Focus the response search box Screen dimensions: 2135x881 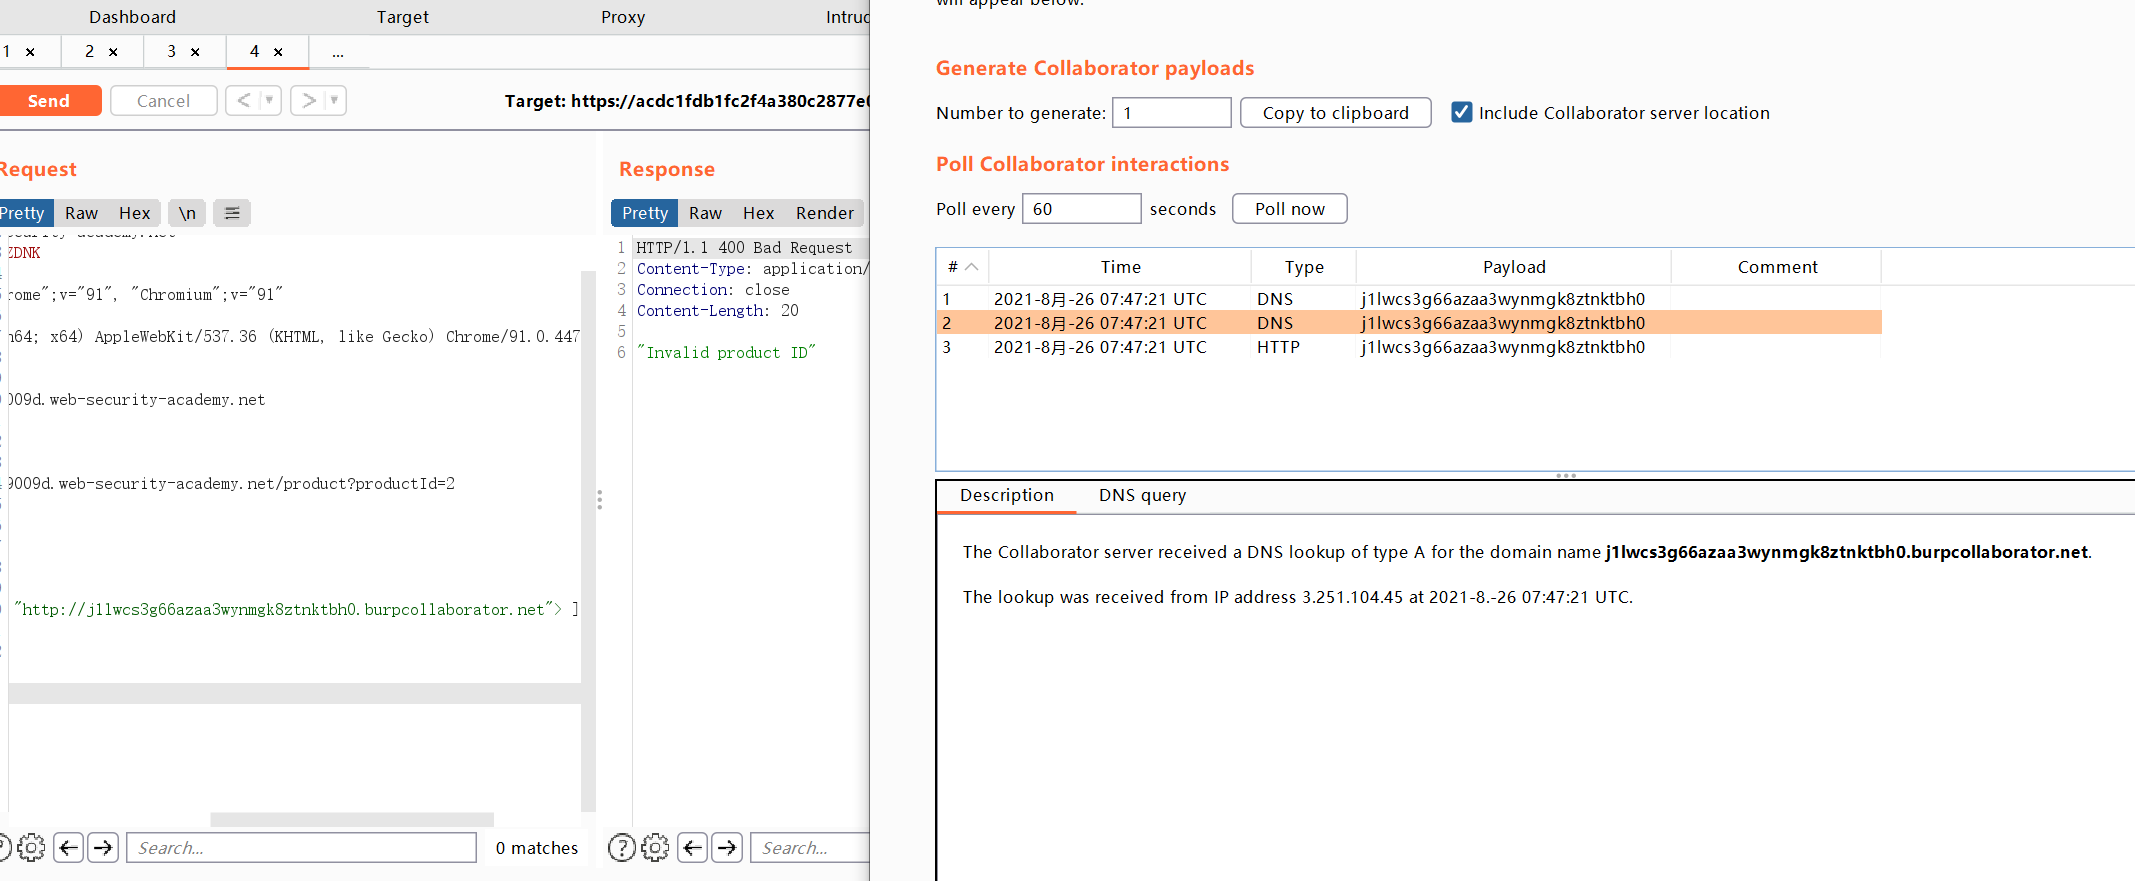click(x=809, y=848)
